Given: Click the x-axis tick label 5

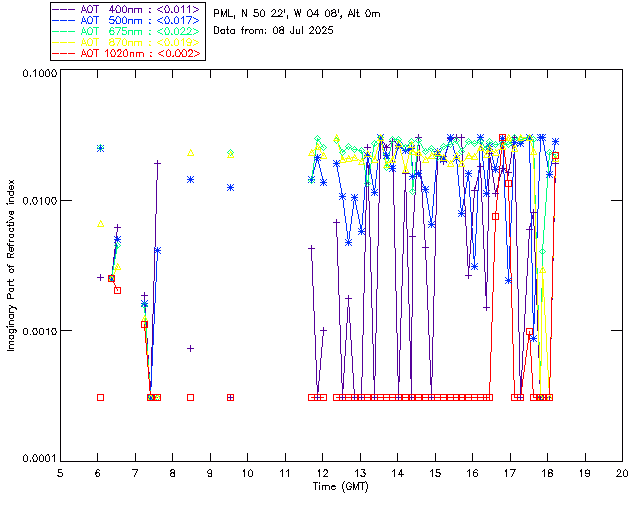Looking at the screenshot, I should 60,472.
